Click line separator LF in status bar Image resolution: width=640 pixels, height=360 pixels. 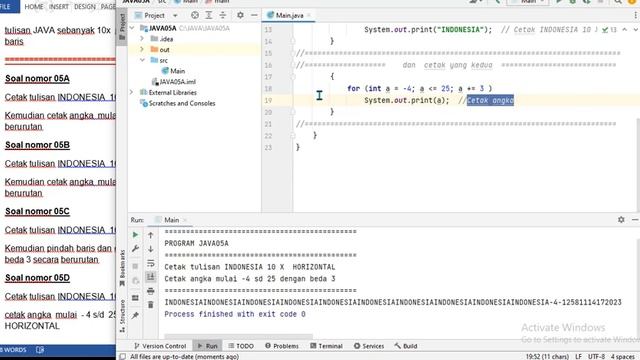pos(578,356)
